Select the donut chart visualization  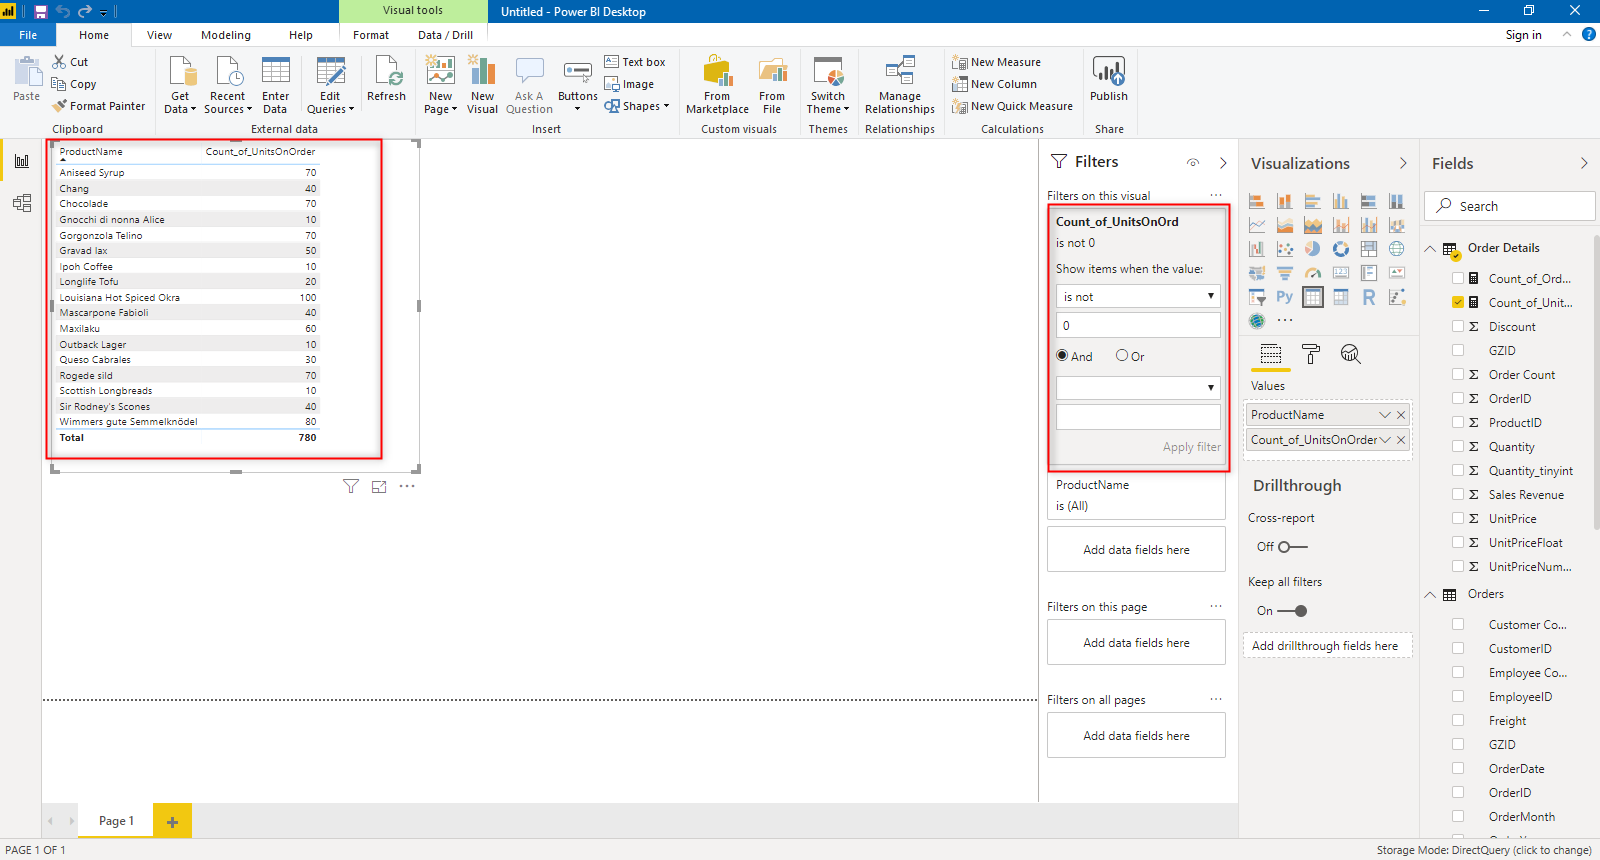[x=1341, y=249]
